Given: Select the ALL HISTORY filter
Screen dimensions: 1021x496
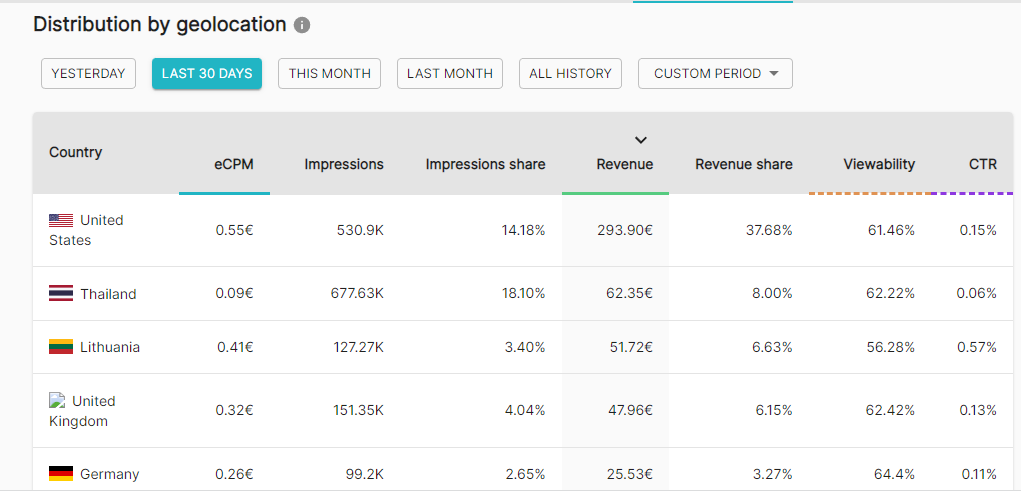Looking at the screenshot, I should point(570,74).
